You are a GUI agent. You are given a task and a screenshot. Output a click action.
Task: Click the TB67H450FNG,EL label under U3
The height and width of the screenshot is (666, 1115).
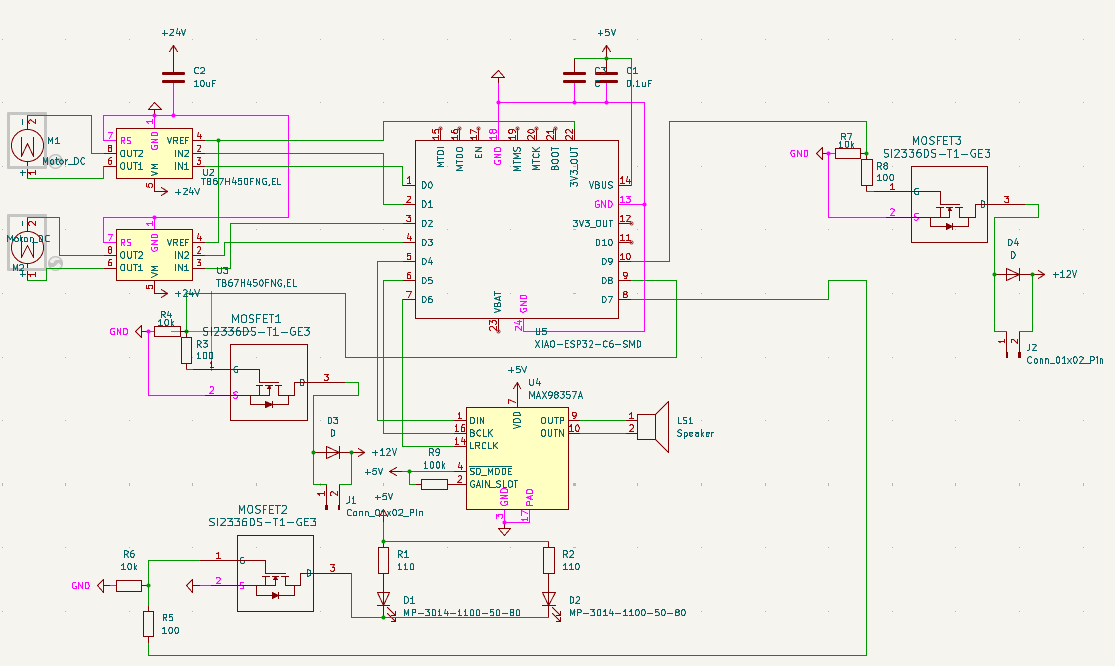click(257, 283)
